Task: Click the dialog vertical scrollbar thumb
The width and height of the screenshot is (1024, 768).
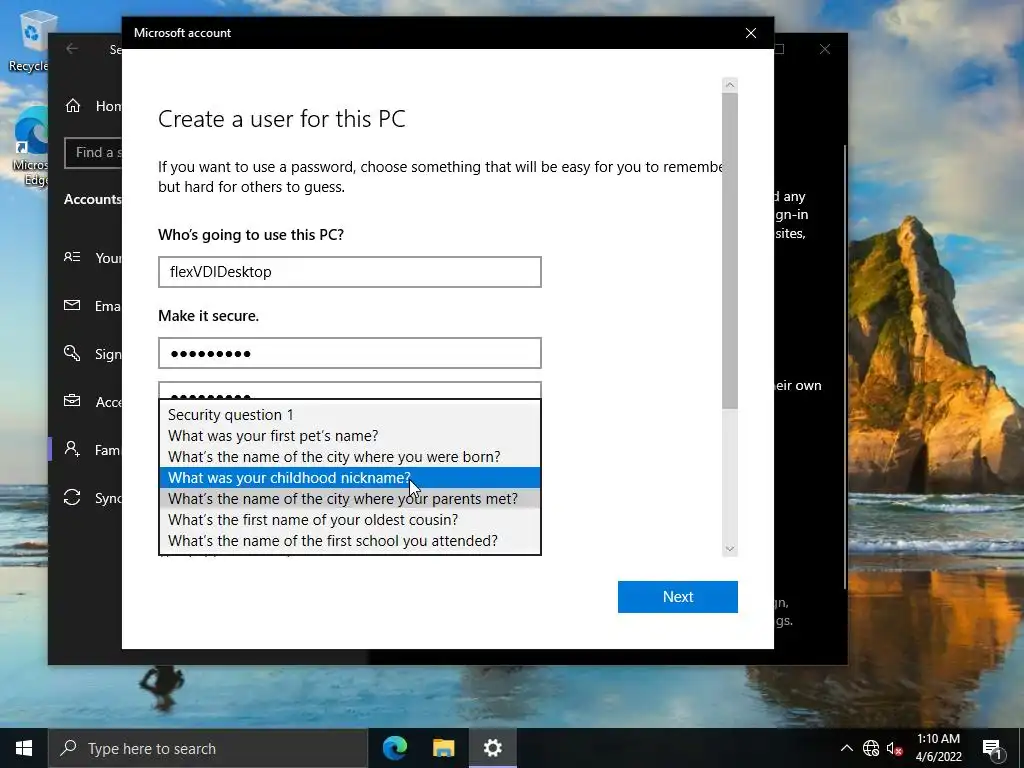Action: point(729,251)
